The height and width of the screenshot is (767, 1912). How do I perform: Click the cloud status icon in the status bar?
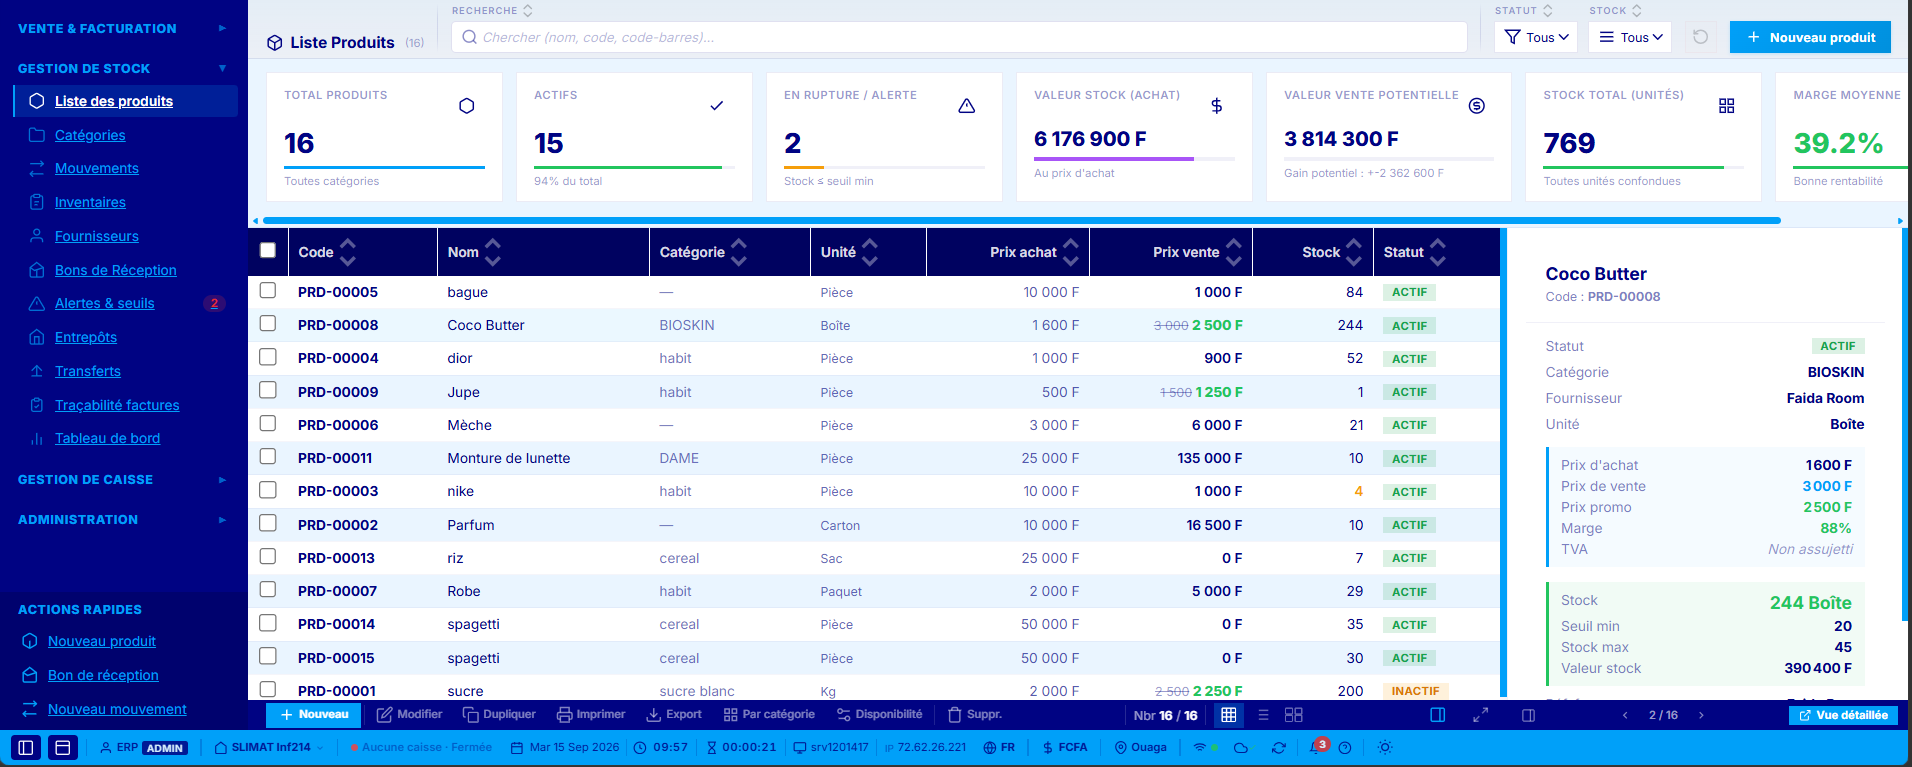(x=1241, y=748)
